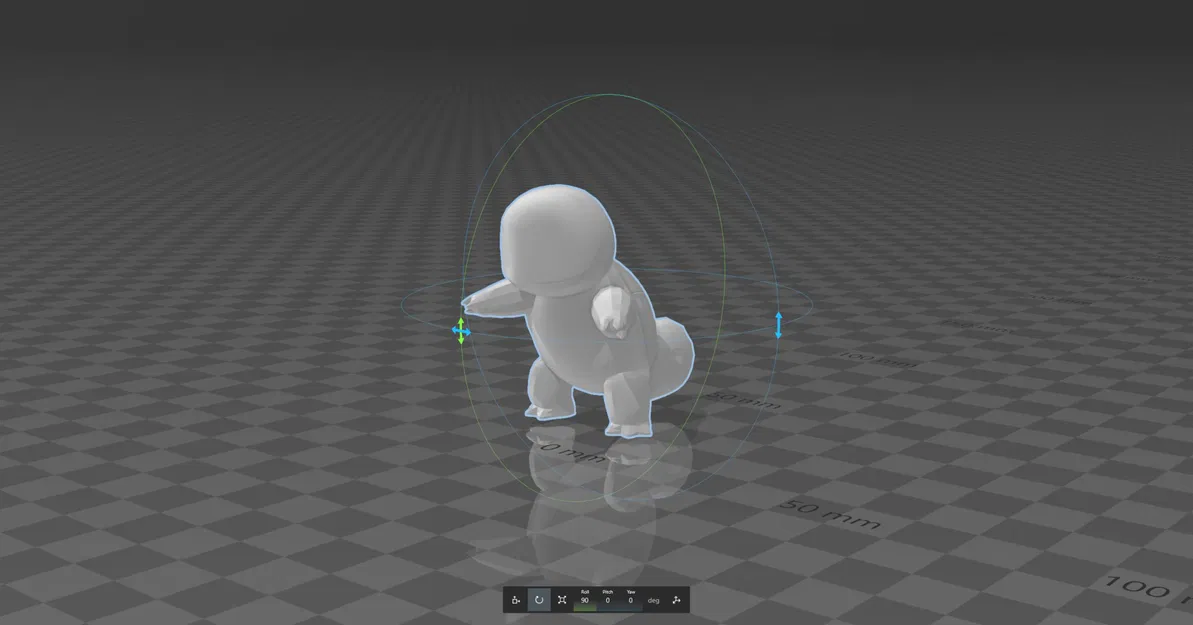This screenshot has width=1193, height=625.
Task: Edit the Roll value field
Action: [x=584, y=601]
